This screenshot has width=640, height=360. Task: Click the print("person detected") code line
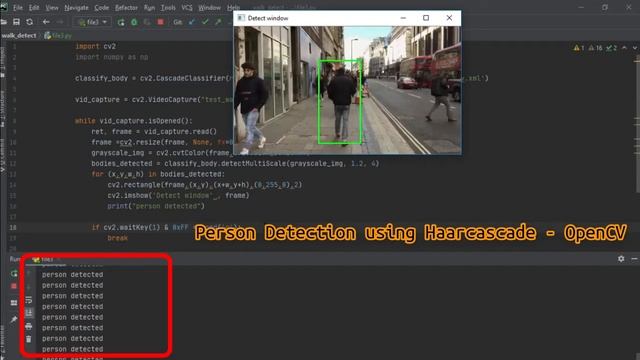(x=156, y=206)
